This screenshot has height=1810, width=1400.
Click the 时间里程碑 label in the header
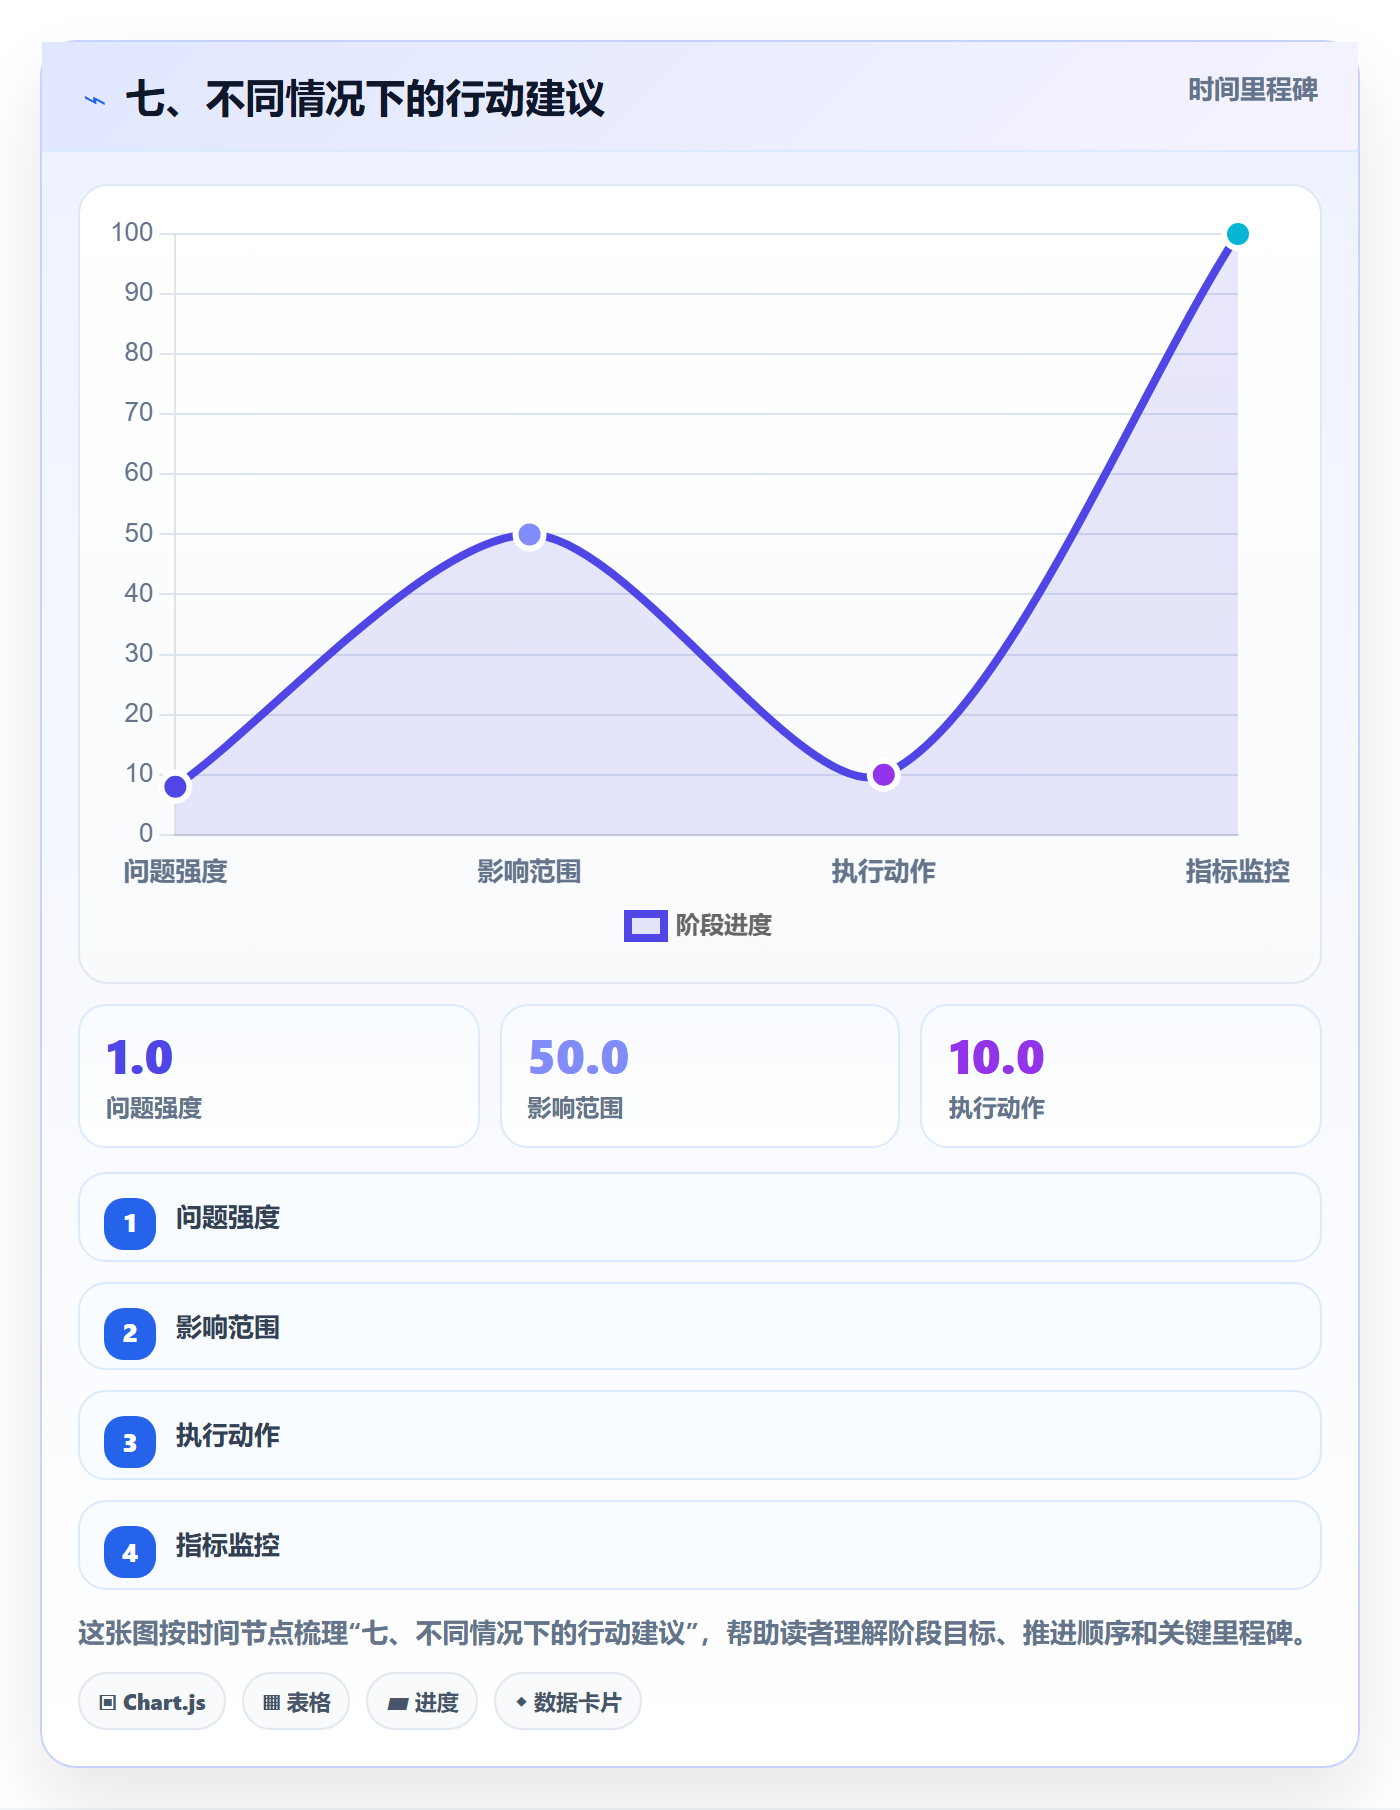[1252, 90]
